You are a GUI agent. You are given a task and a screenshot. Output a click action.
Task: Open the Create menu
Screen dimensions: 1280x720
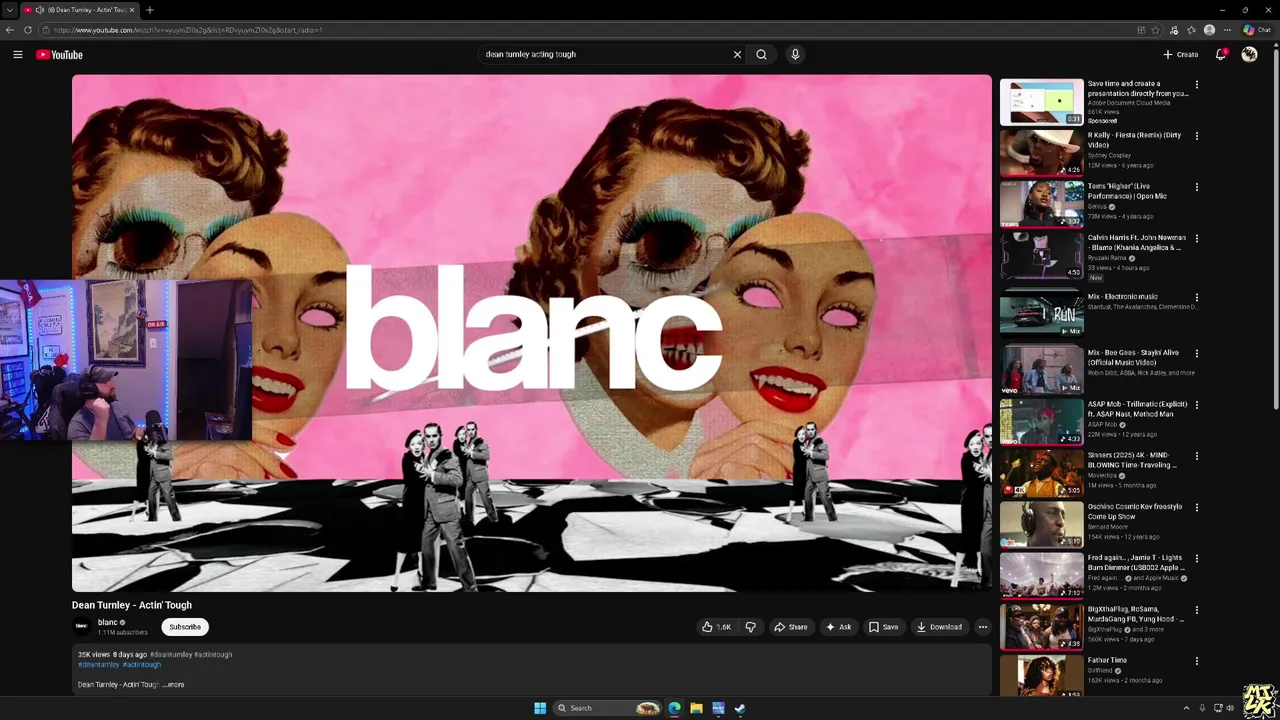coord(1180,55)
